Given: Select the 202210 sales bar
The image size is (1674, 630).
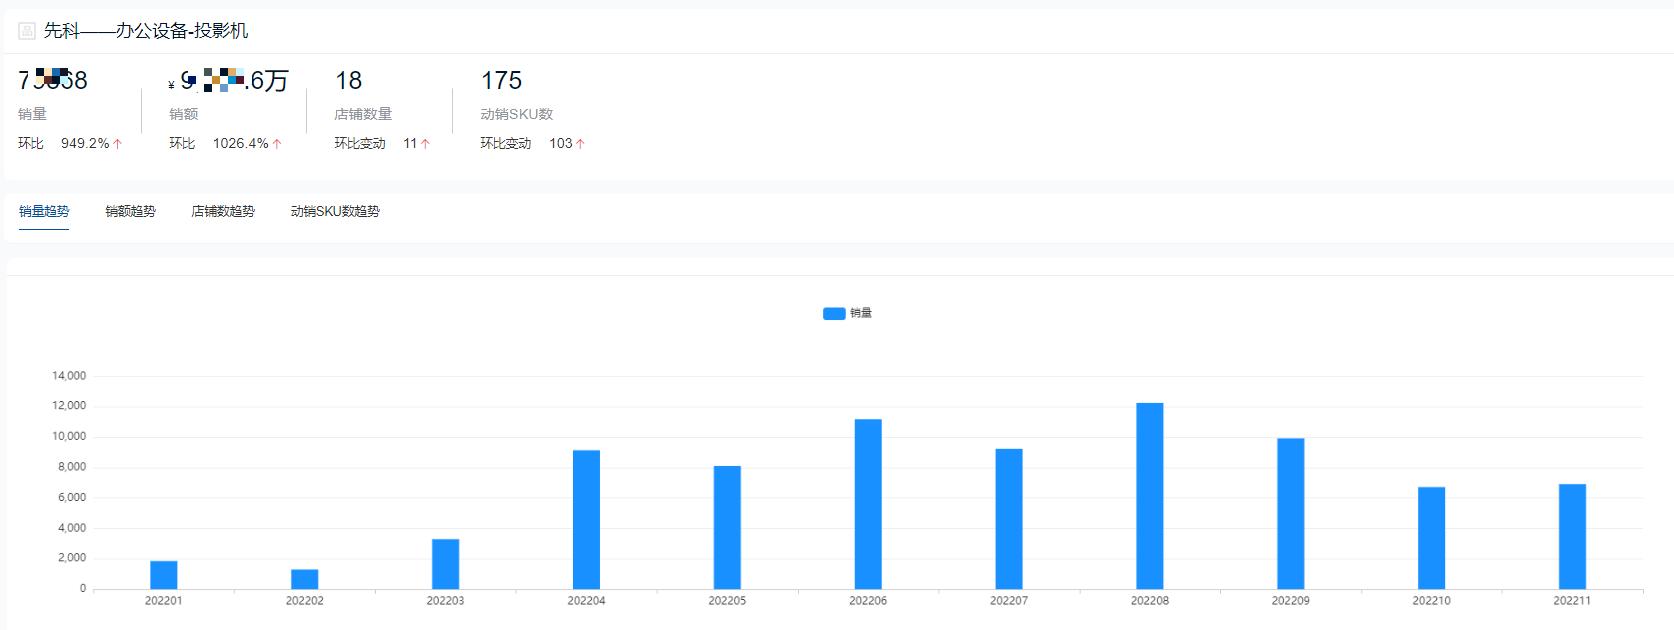Looking at the screenshot, I should 1432,538.
